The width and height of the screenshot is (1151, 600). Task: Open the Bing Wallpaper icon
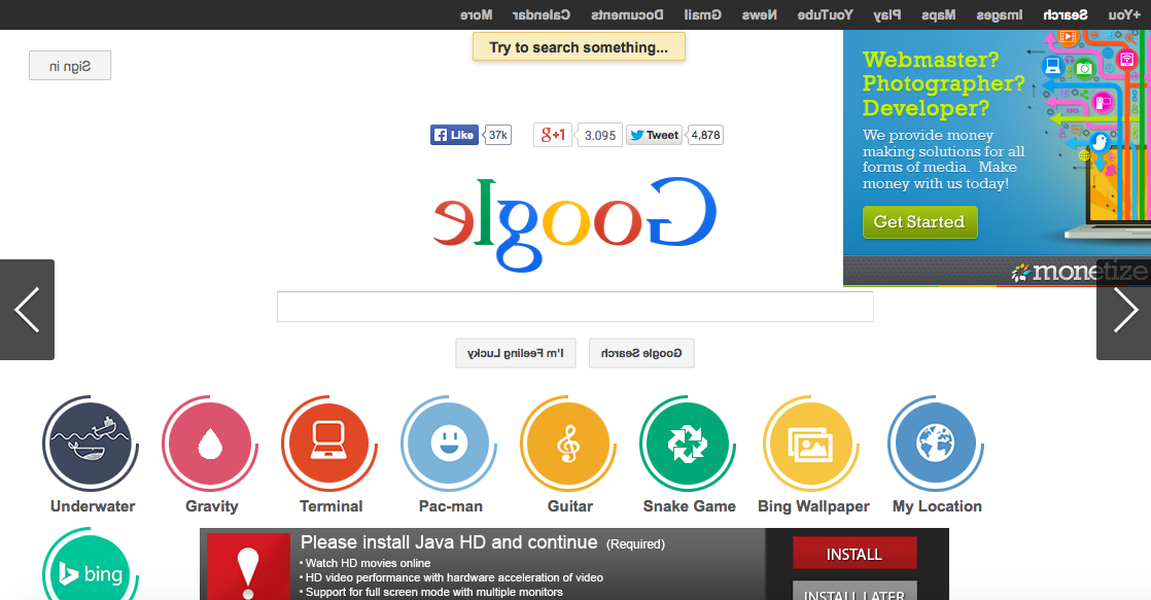click(x=812, y=446)
